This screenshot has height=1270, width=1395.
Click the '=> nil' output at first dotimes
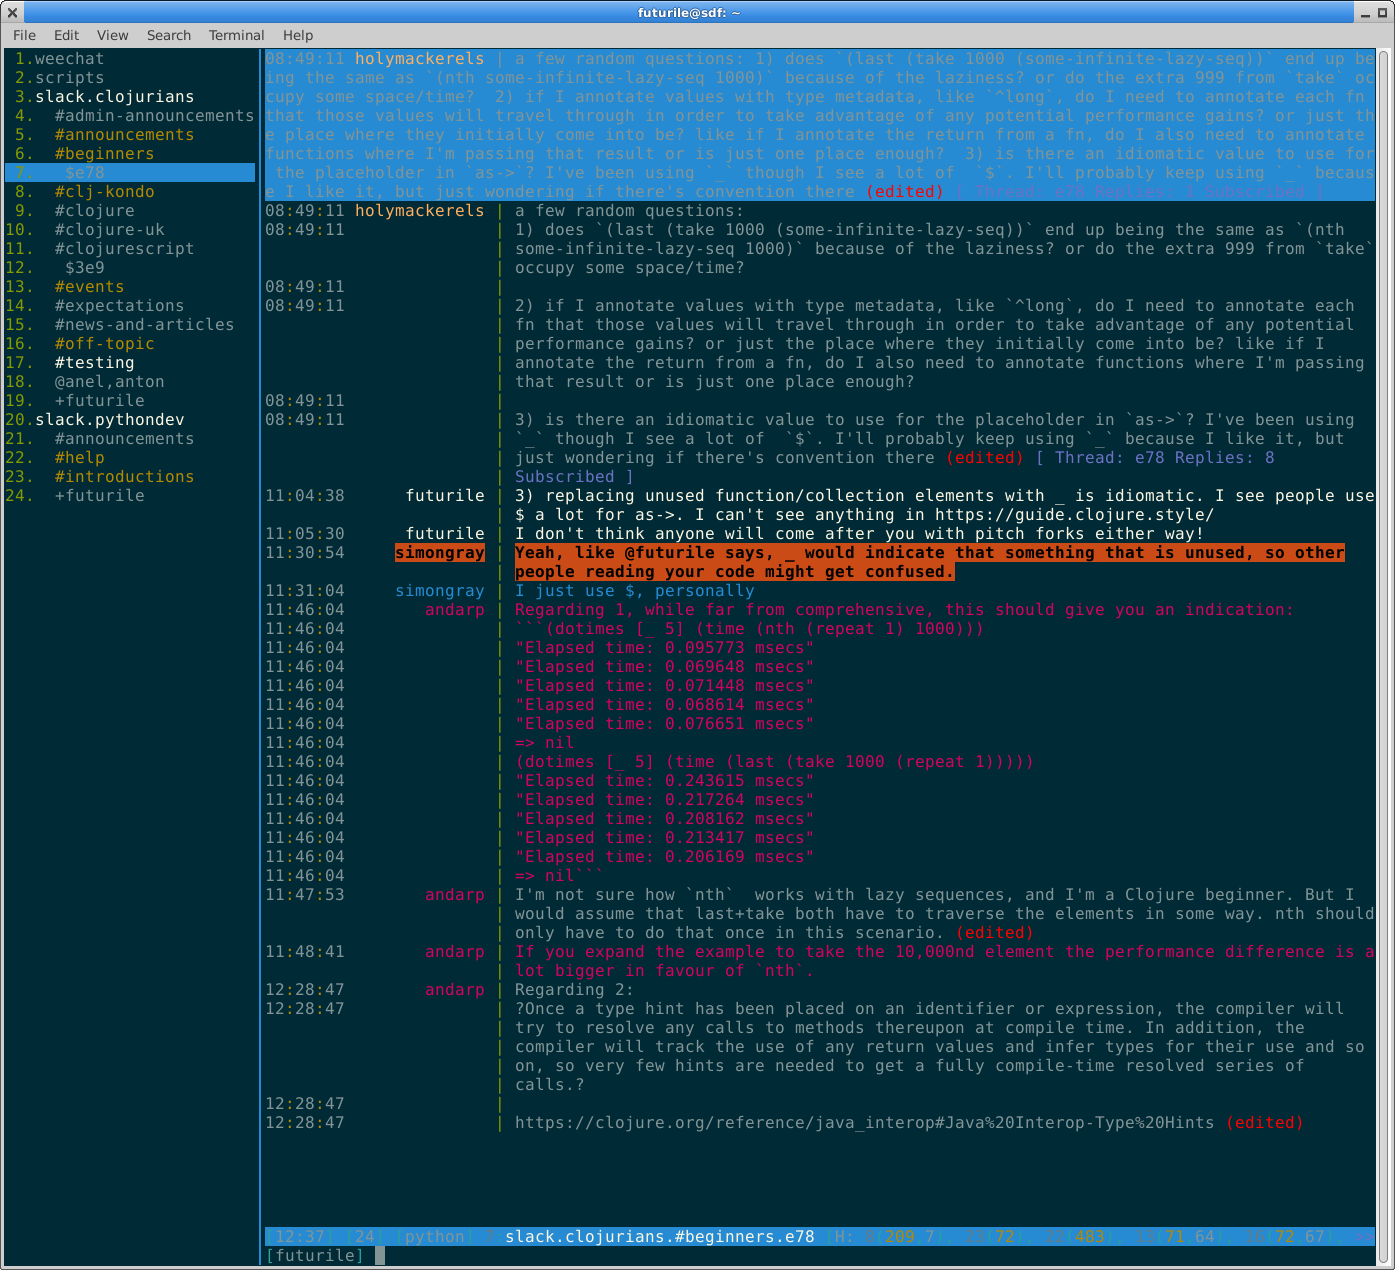click(545, 743)
